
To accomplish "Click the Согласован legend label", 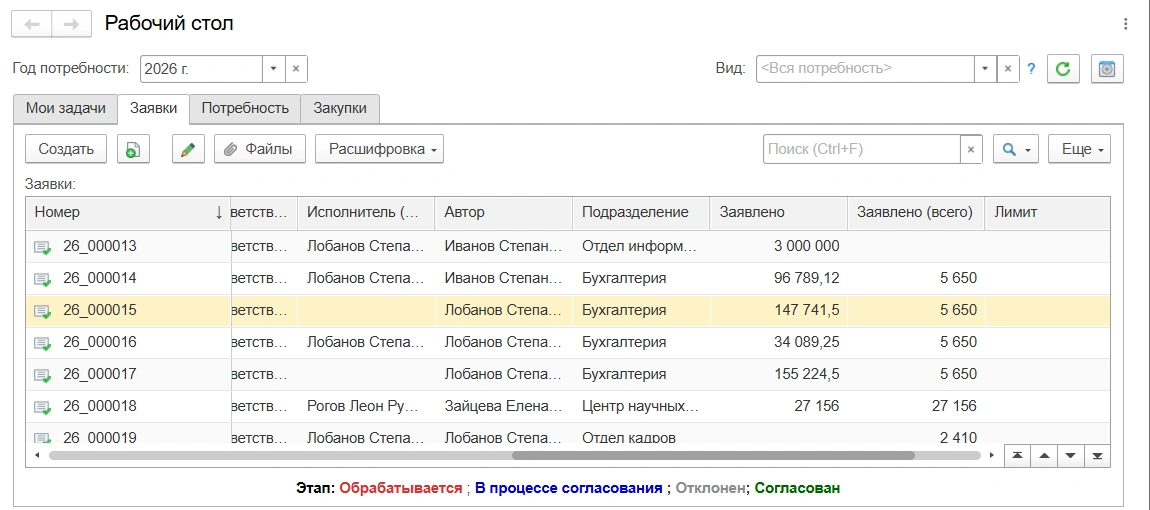I will click(797, 487).
